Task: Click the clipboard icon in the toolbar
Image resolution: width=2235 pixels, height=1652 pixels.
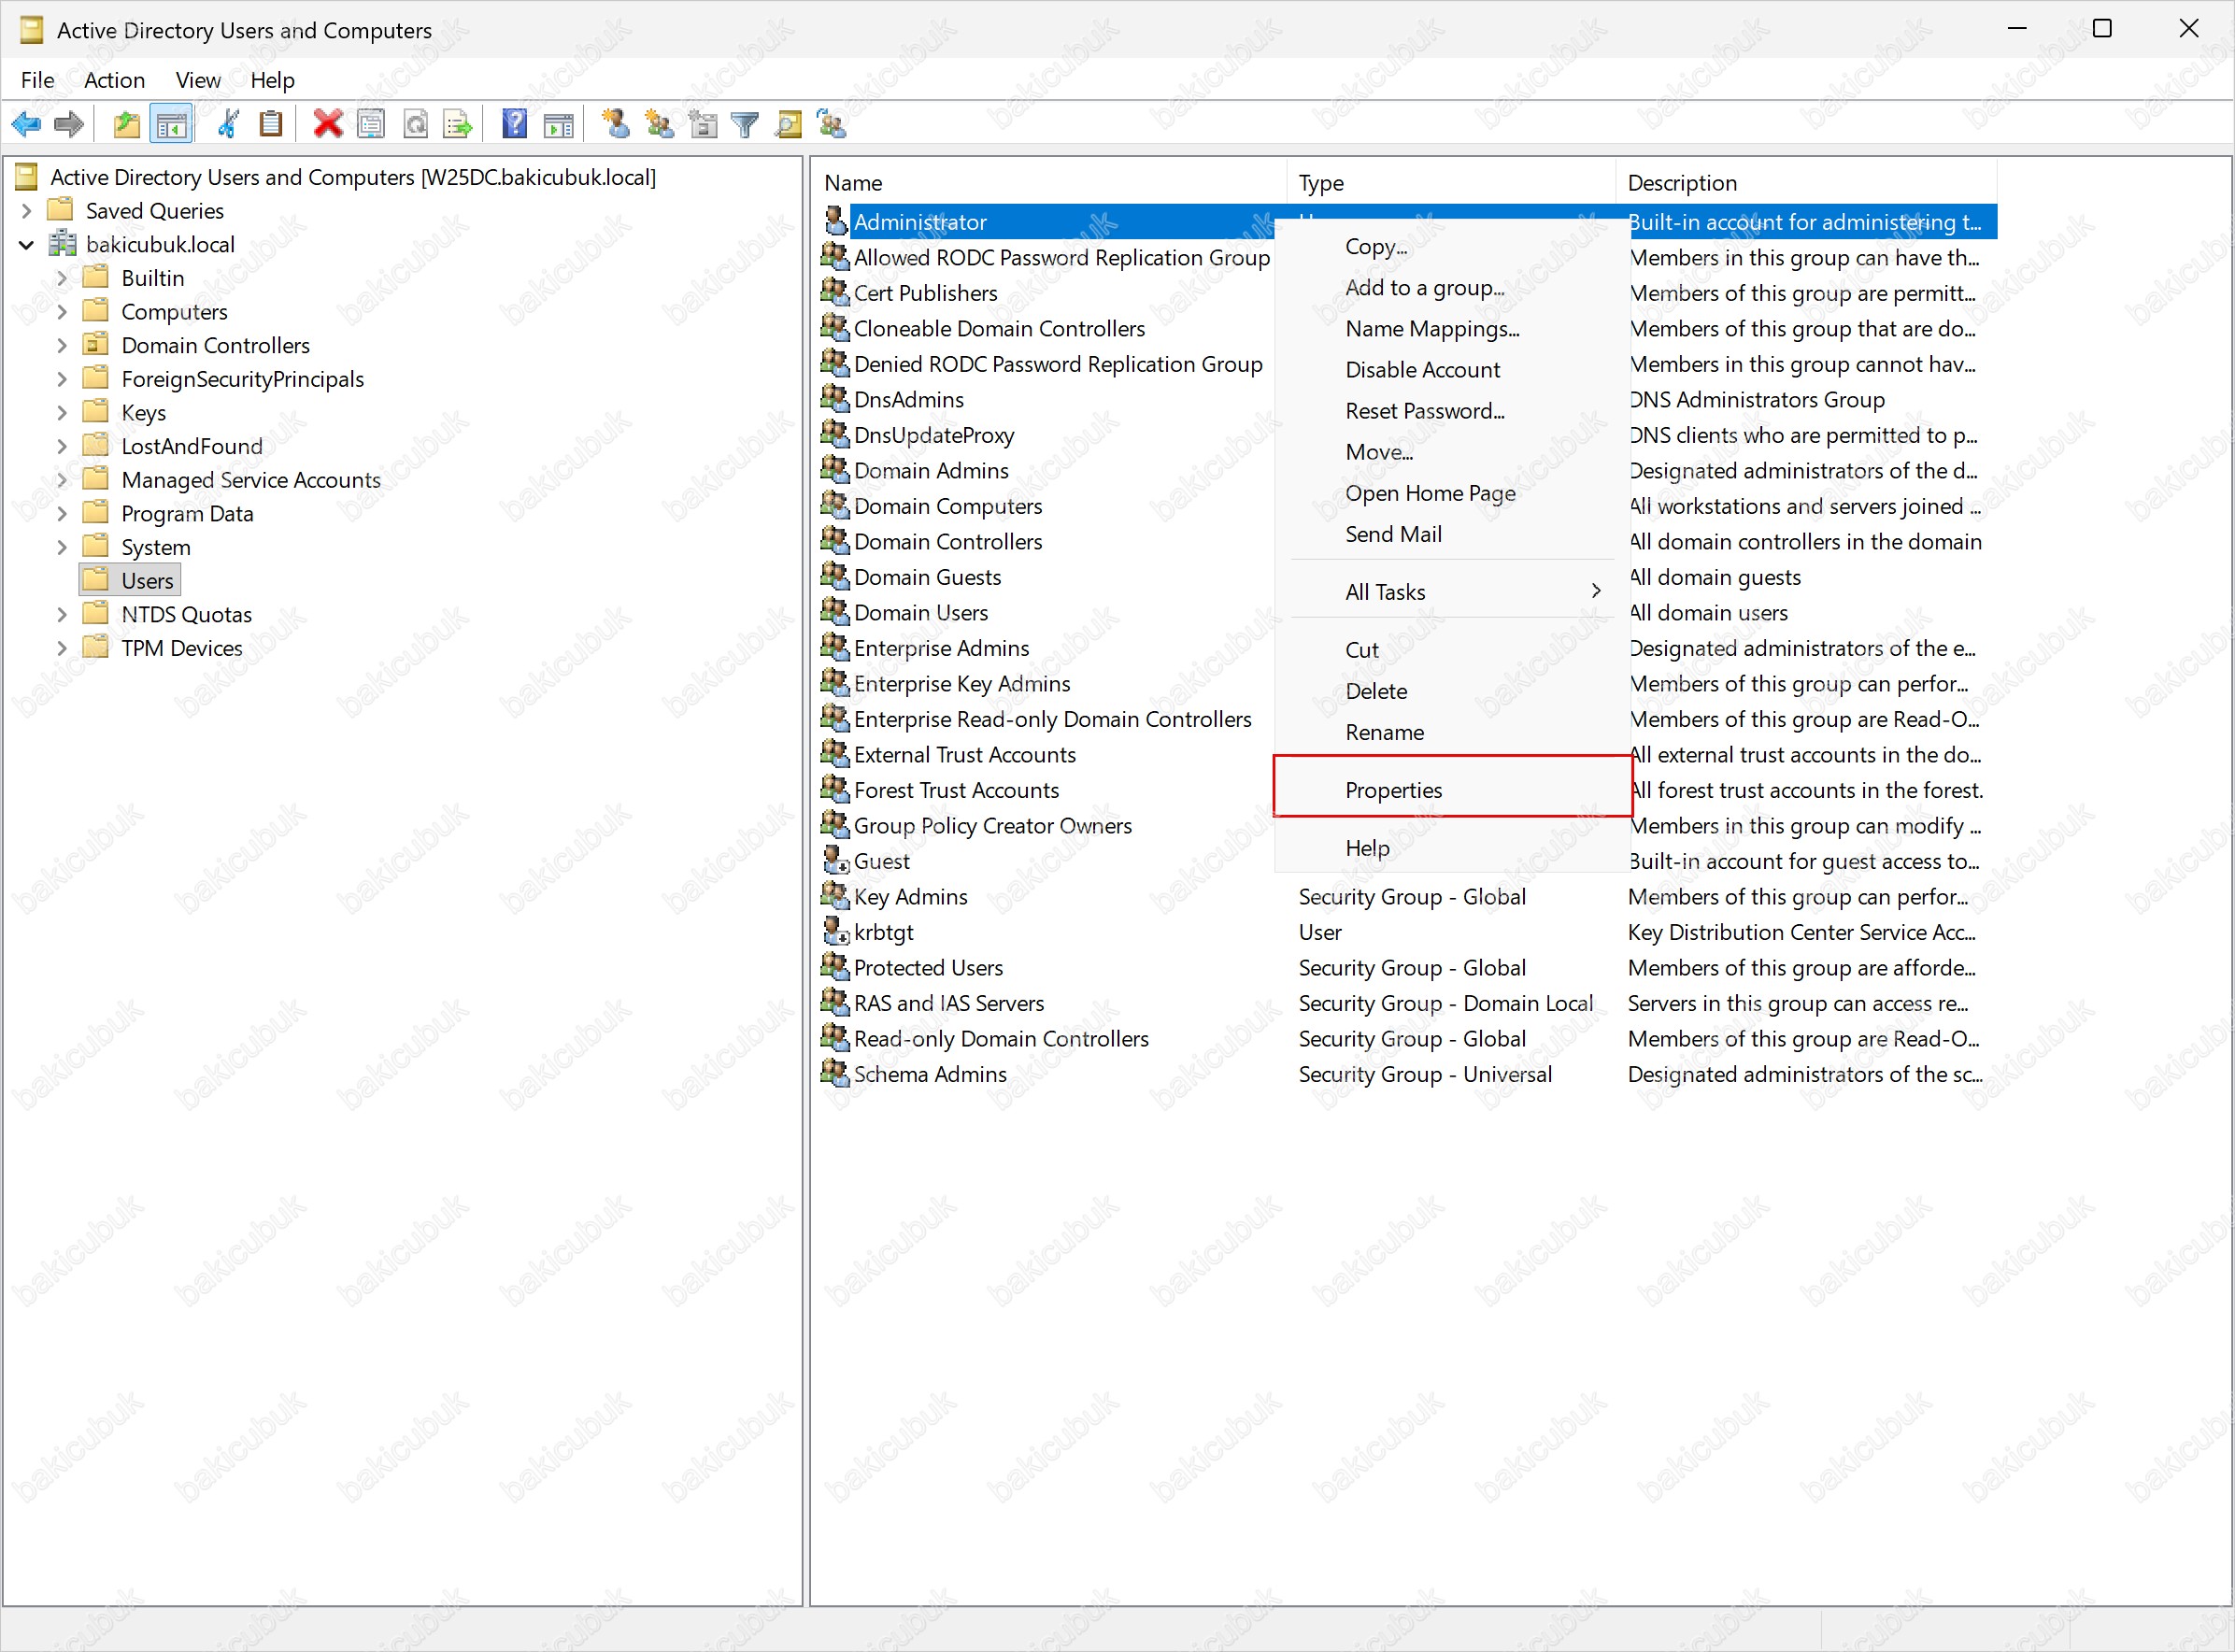Action: [271, 125]
